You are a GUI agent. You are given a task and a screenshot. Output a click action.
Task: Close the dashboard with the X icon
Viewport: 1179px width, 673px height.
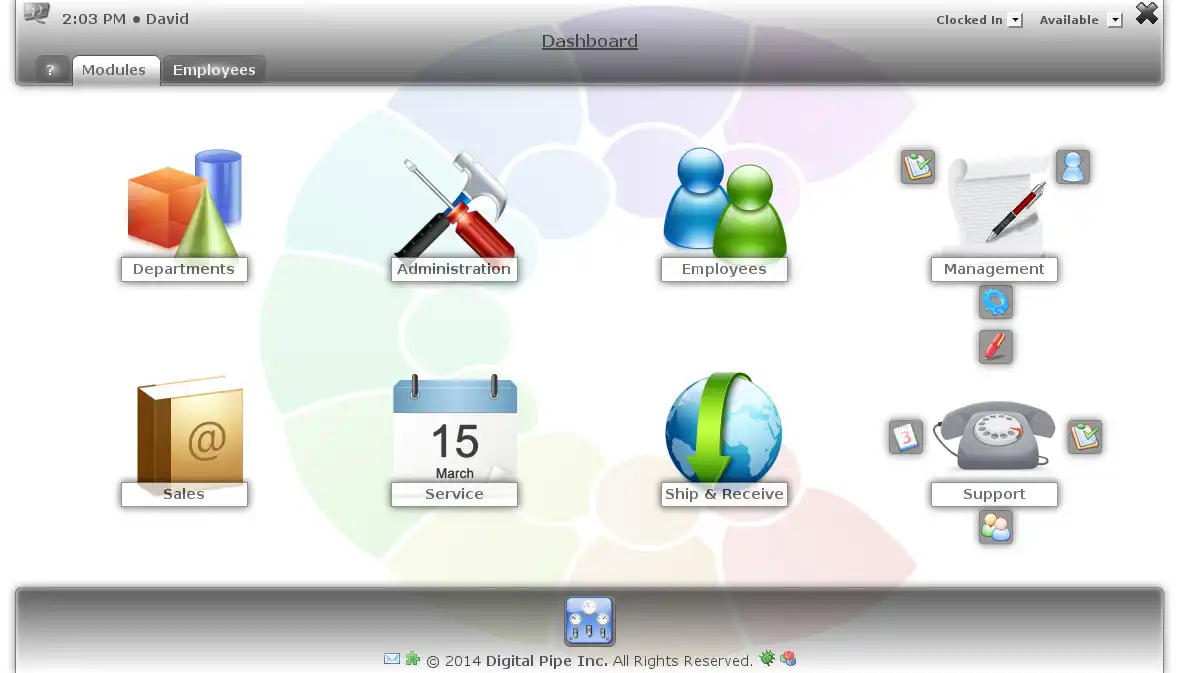(x=1147, y=14)
